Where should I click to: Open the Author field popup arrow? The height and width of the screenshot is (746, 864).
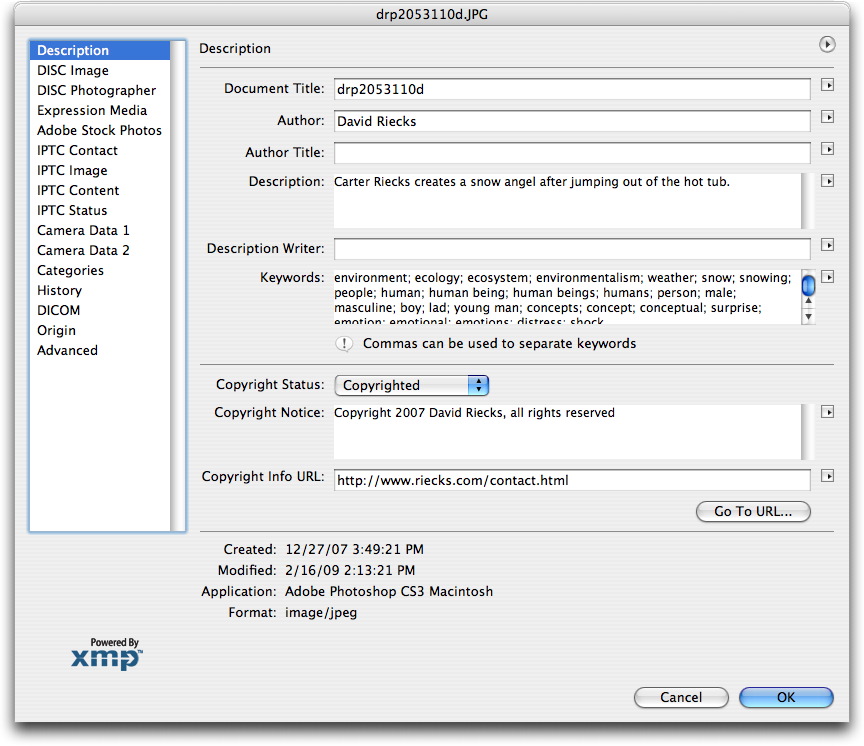[827, 117]
